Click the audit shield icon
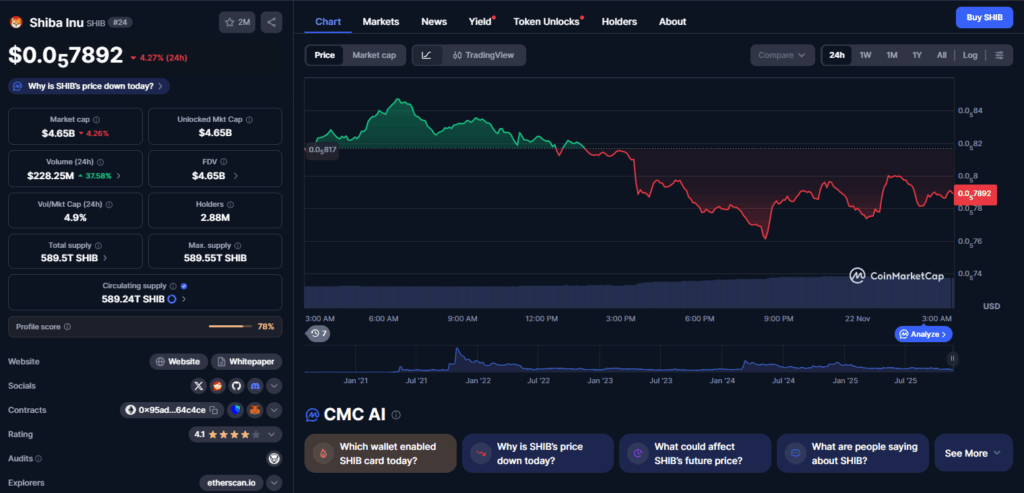1024x493 pixels. tap(274, 458)
